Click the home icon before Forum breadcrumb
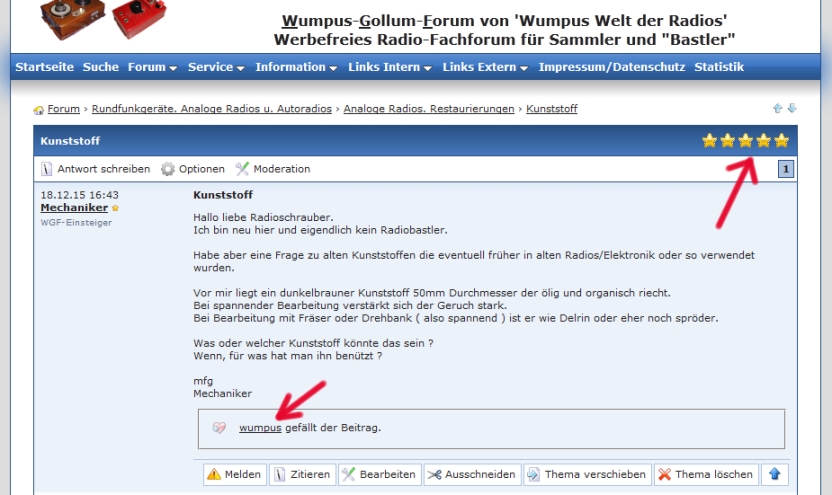Image resolution: width=832 pixels, height=495 pixels. coord(38,109)
